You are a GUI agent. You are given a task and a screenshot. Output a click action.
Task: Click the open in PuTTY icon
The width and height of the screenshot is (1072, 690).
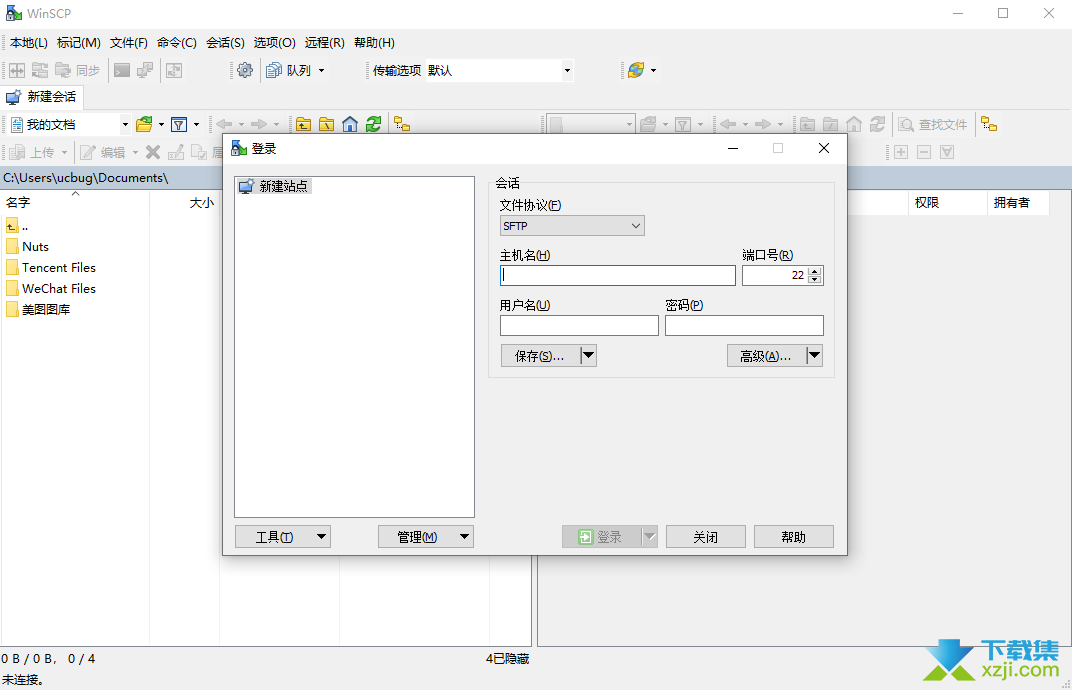145,70
